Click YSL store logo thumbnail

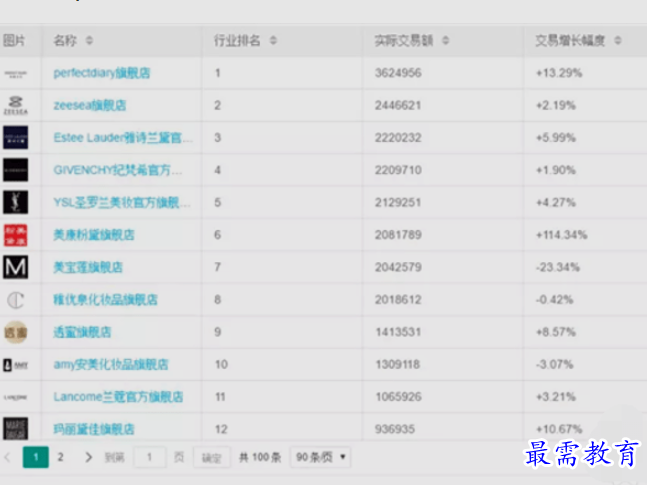coord(16,202)
